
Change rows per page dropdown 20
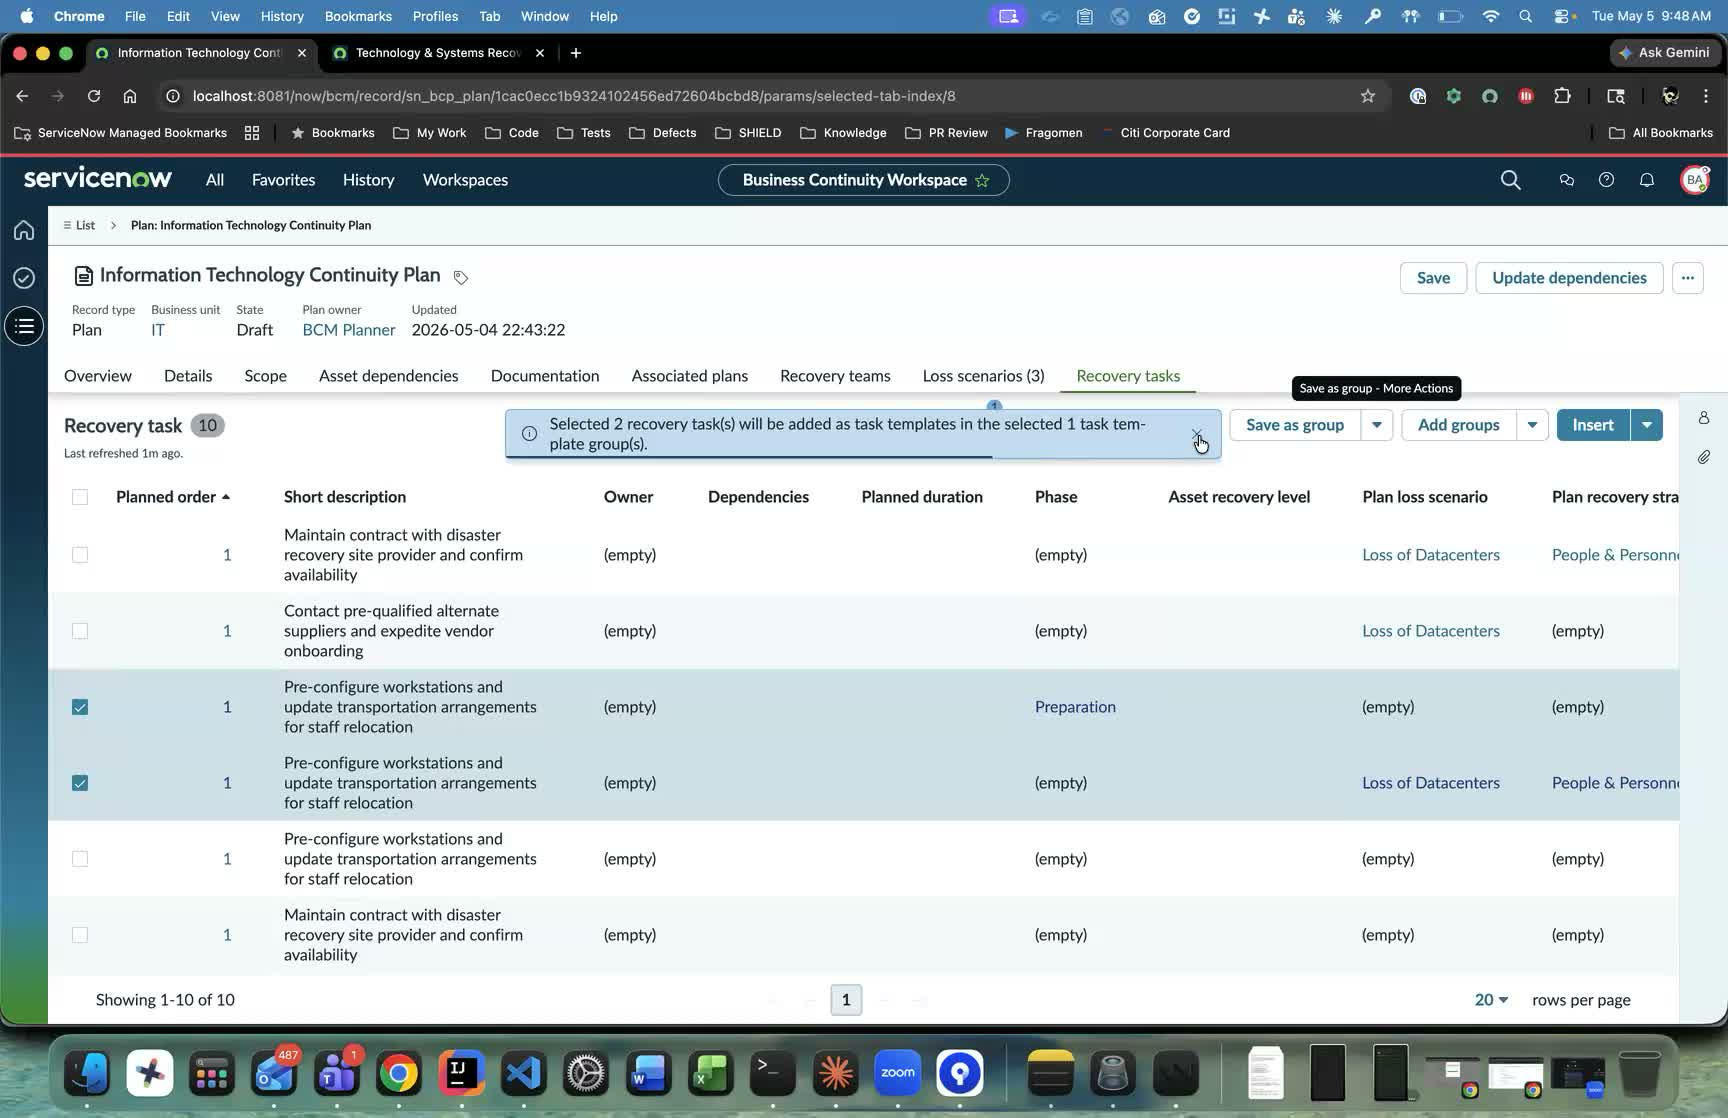click(x=1491, y=1000)
